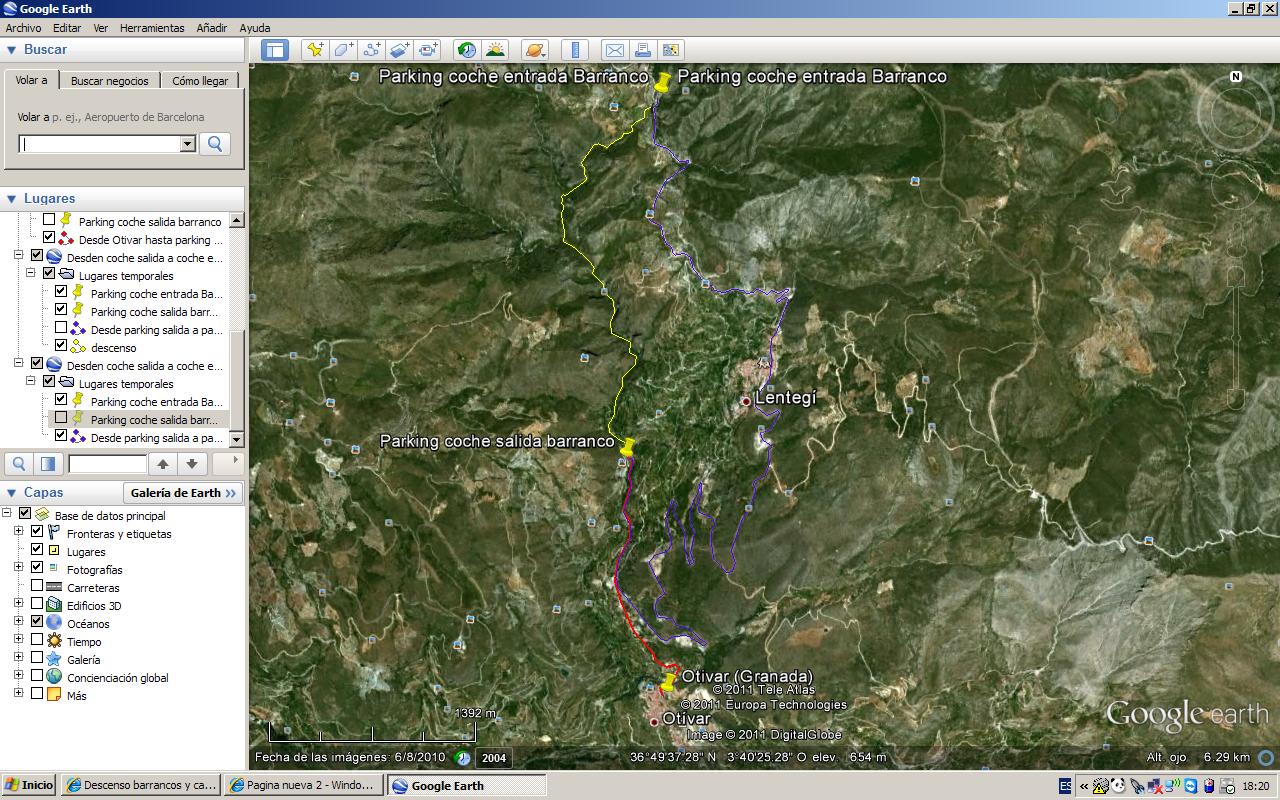Click the Inicio button on the taskbar

(x=27, y=784)
